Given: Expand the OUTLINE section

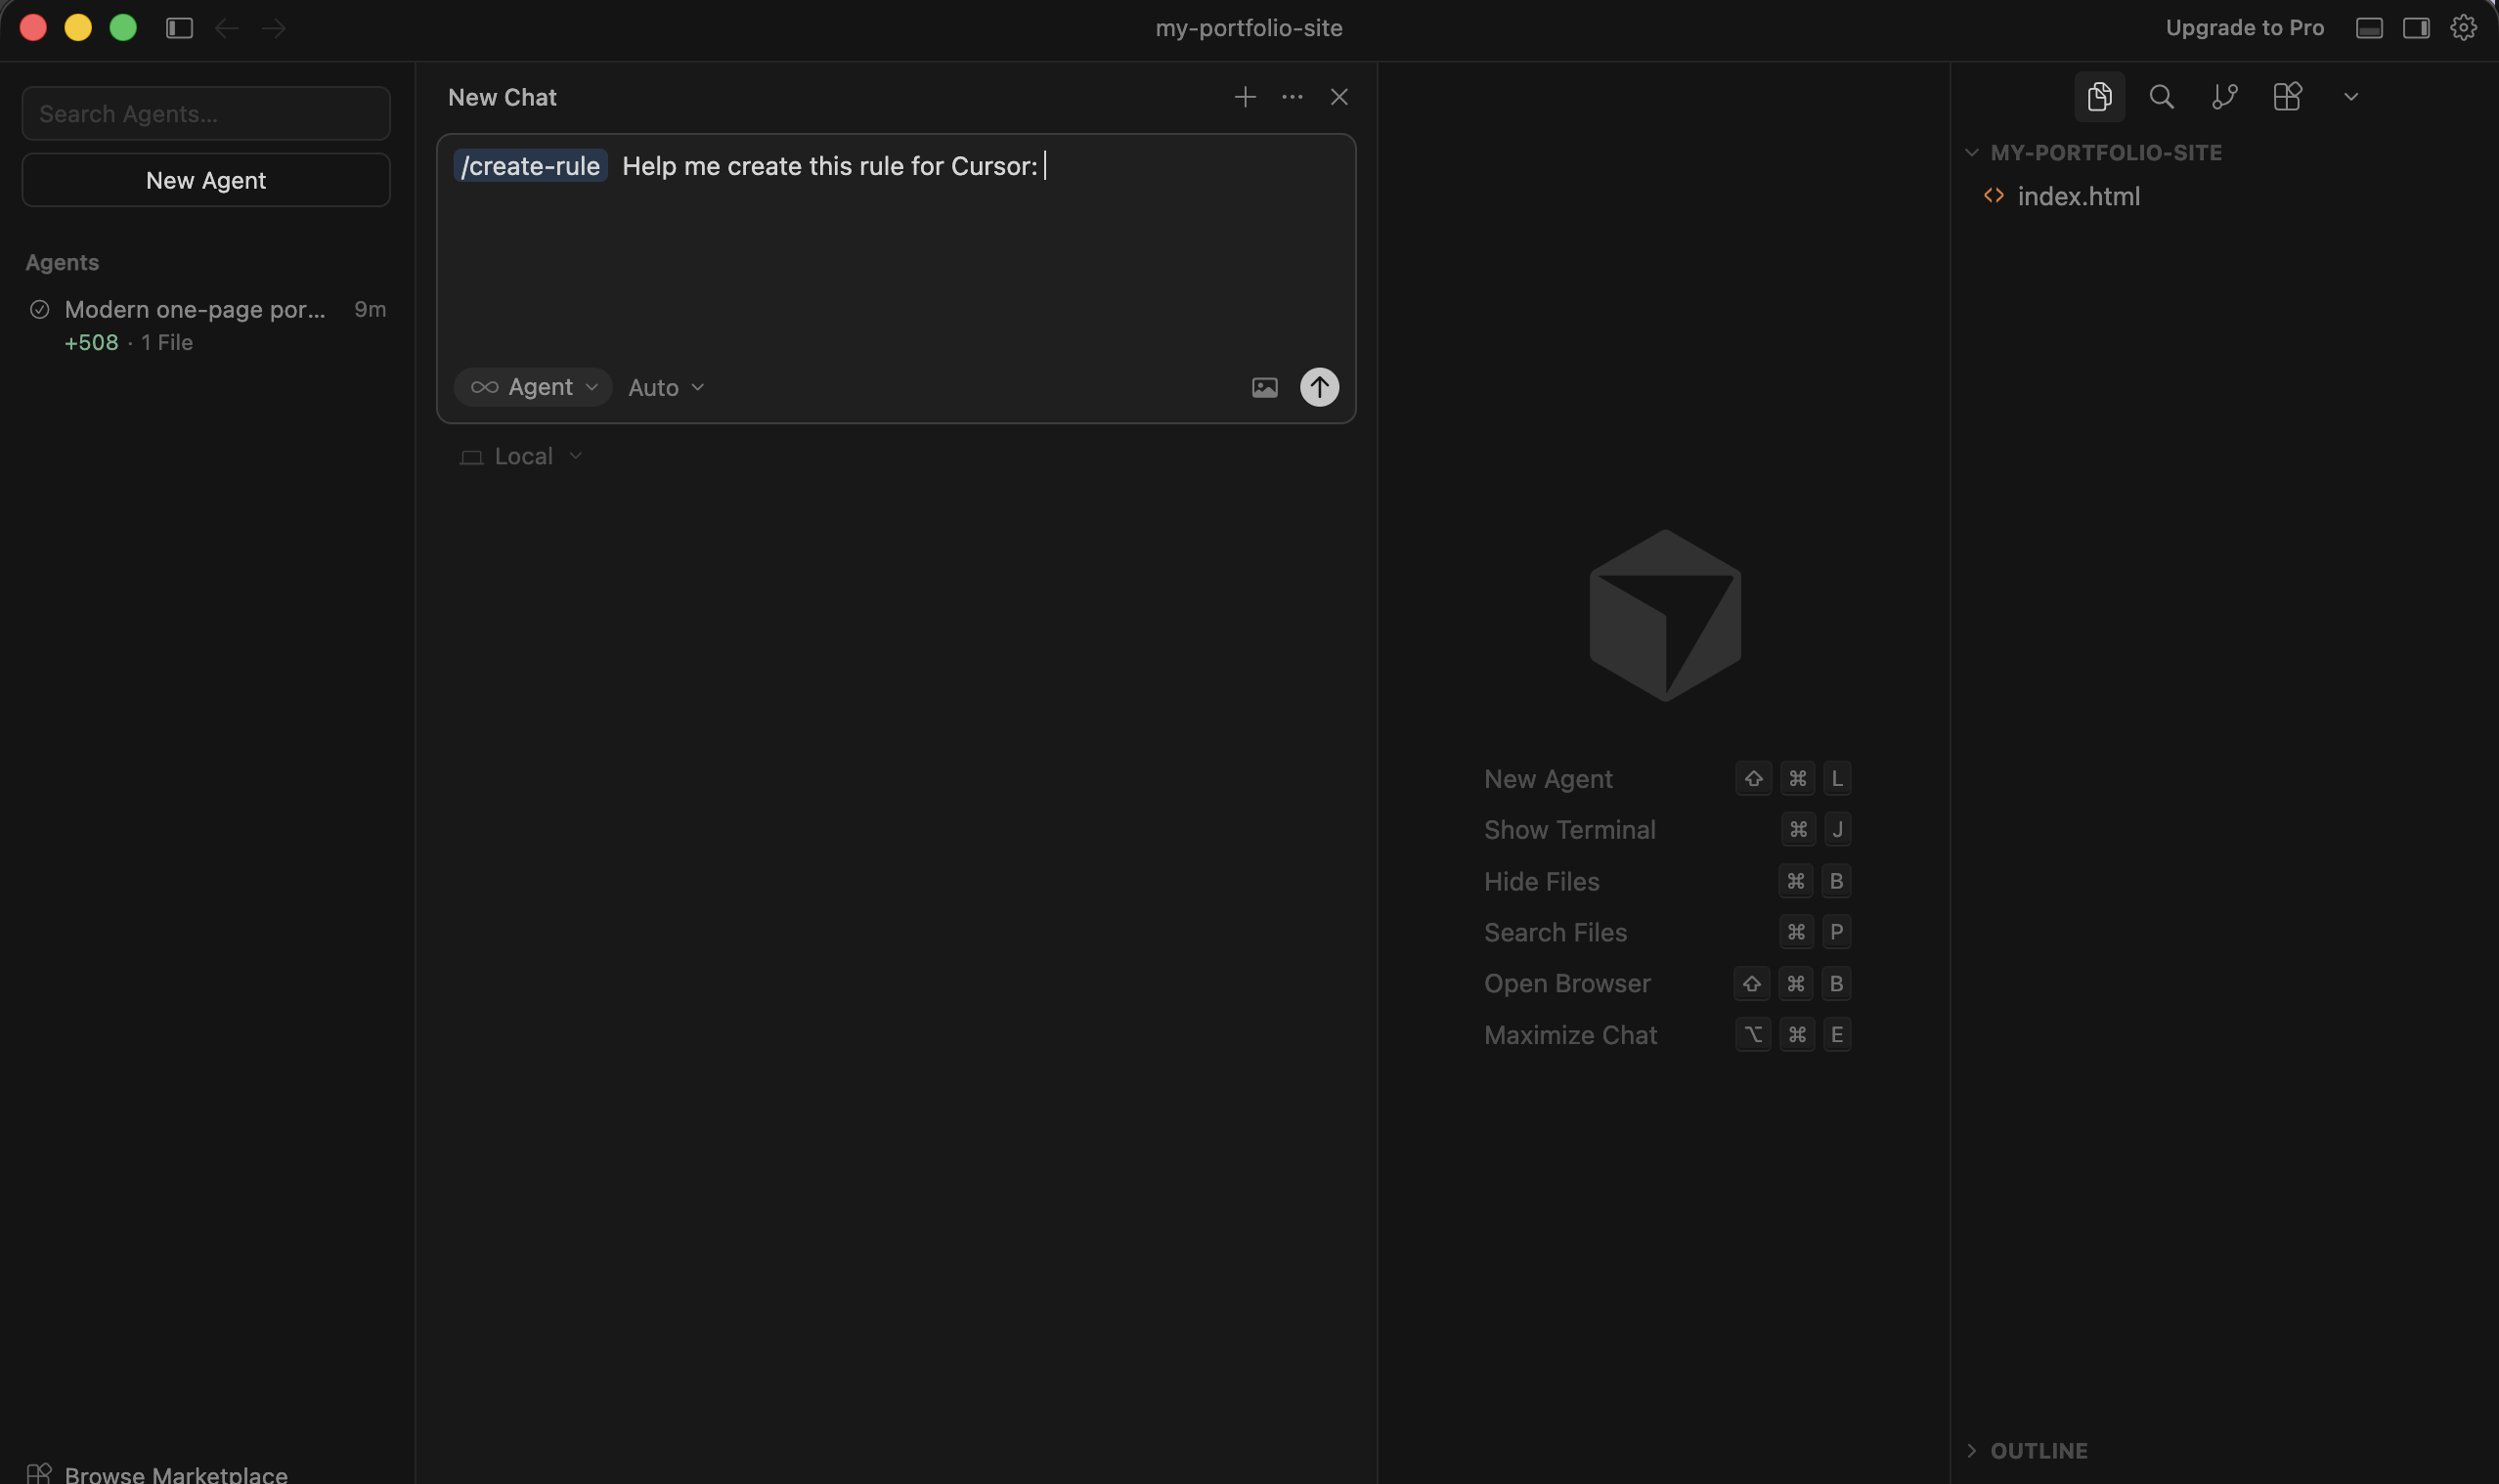Looking at the screenshot, I should pyautogui.click(x=2037, y=1450).
